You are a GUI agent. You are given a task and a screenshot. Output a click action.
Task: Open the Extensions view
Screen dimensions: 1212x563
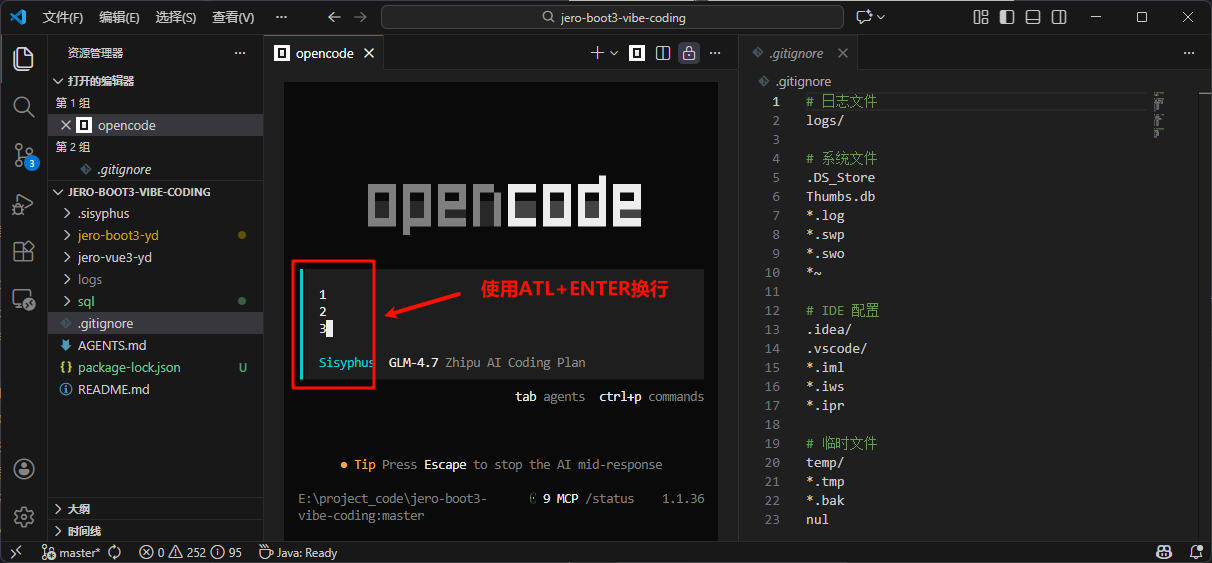pyautogui.click(x=24, y=251)
